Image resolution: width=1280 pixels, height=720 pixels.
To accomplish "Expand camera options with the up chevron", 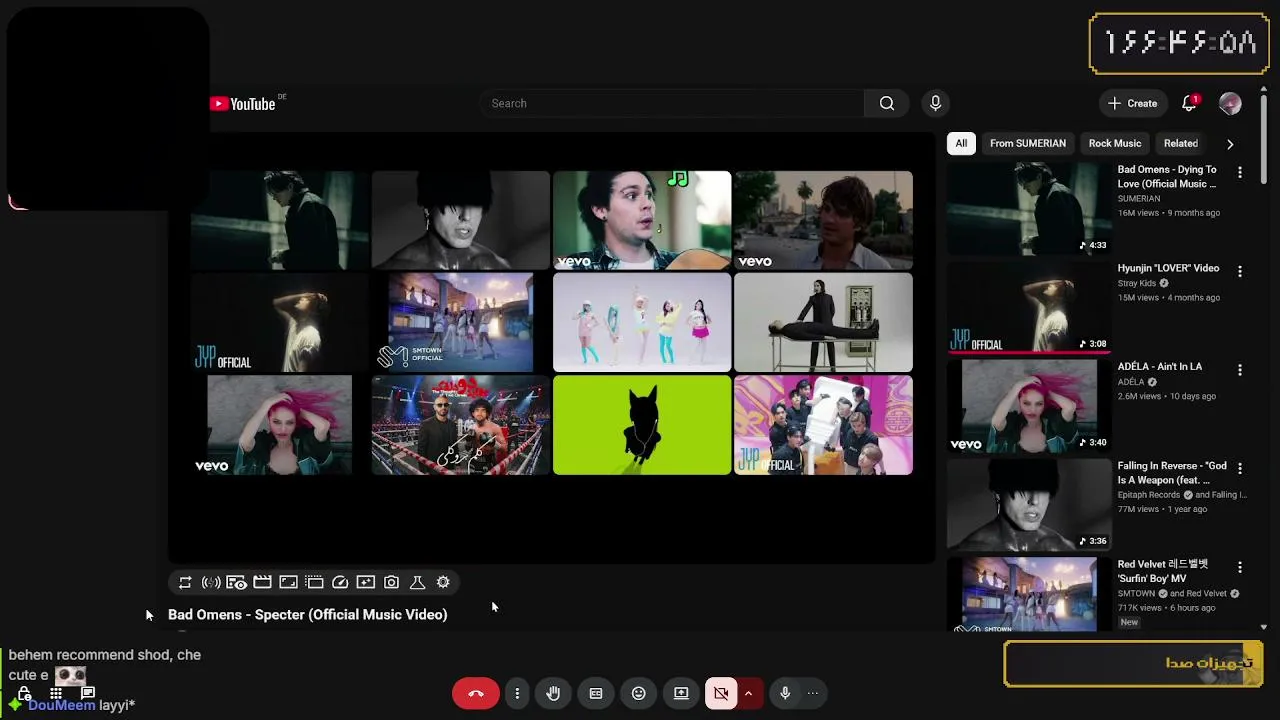I will 748,693.
